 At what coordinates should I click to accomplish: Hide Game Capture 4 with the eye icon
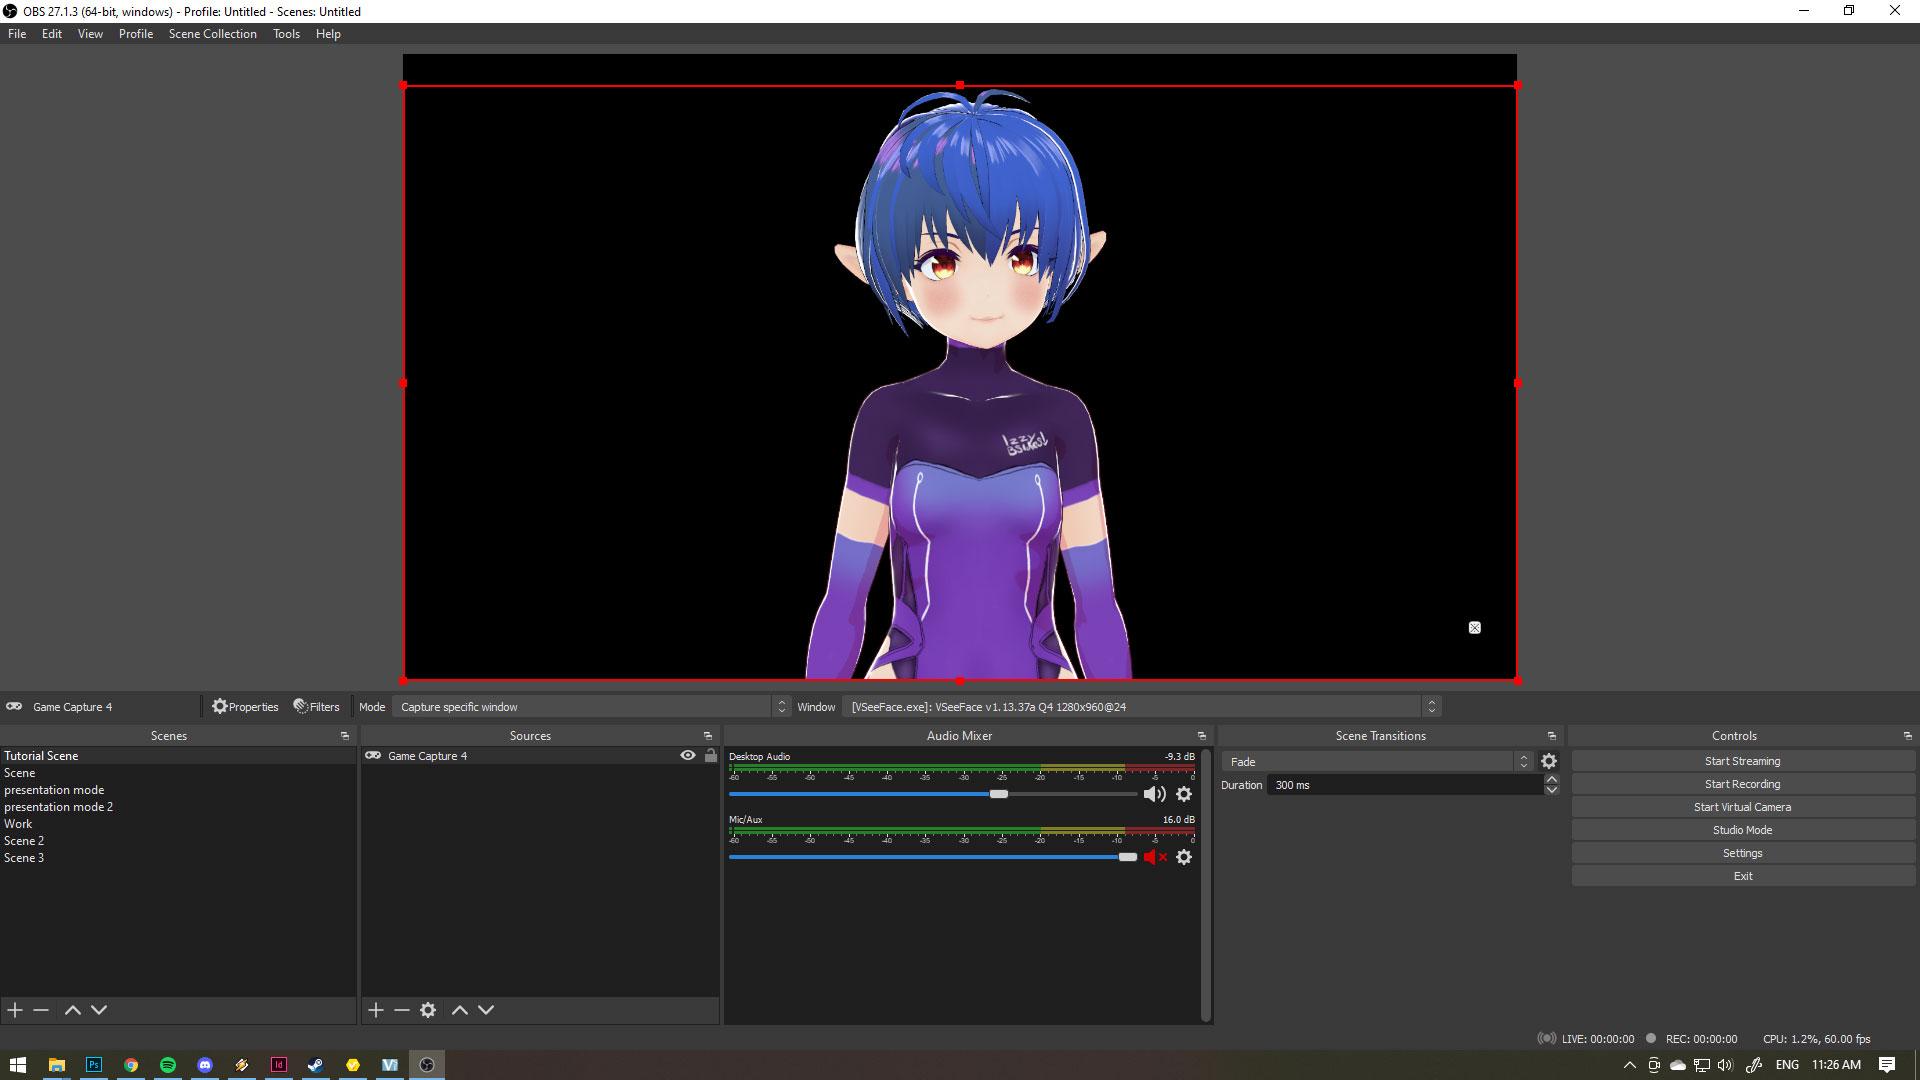point(688,756)
